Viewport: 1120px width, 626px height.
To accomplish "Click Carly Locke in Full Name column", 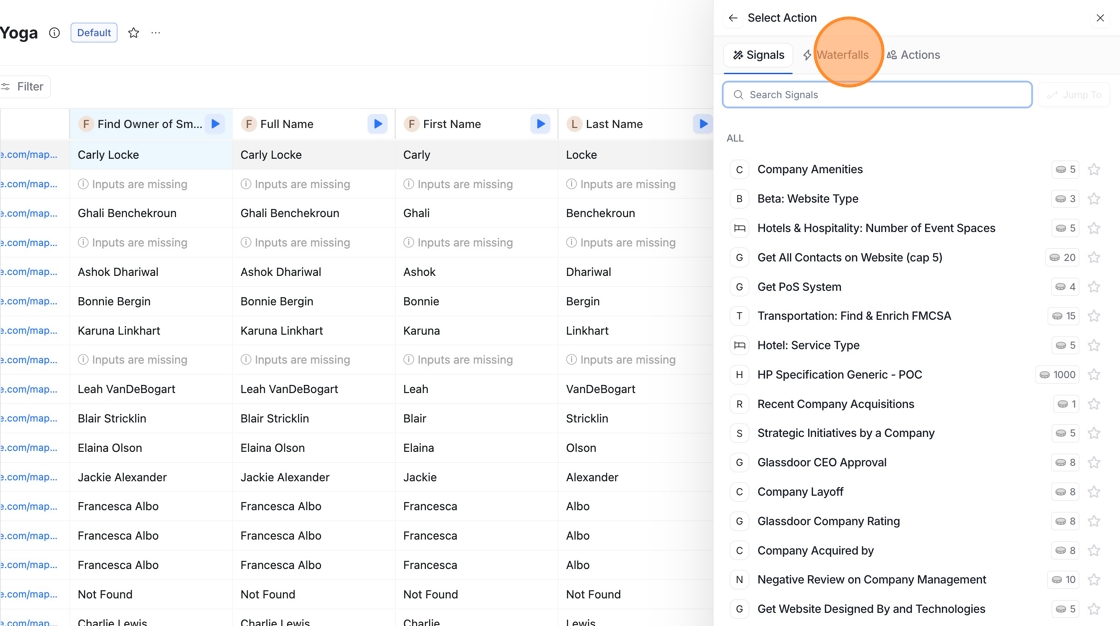I will point(271,154).
